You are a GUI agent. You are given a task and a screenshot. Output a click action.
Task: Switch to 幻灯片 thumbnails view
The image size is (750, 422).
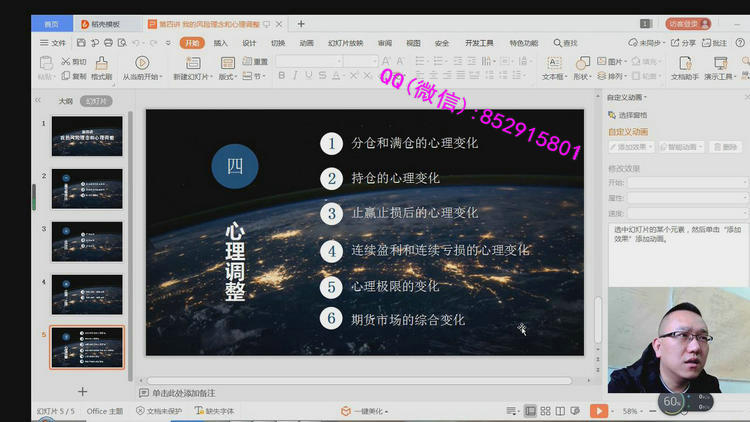click(x=94, y=100)
